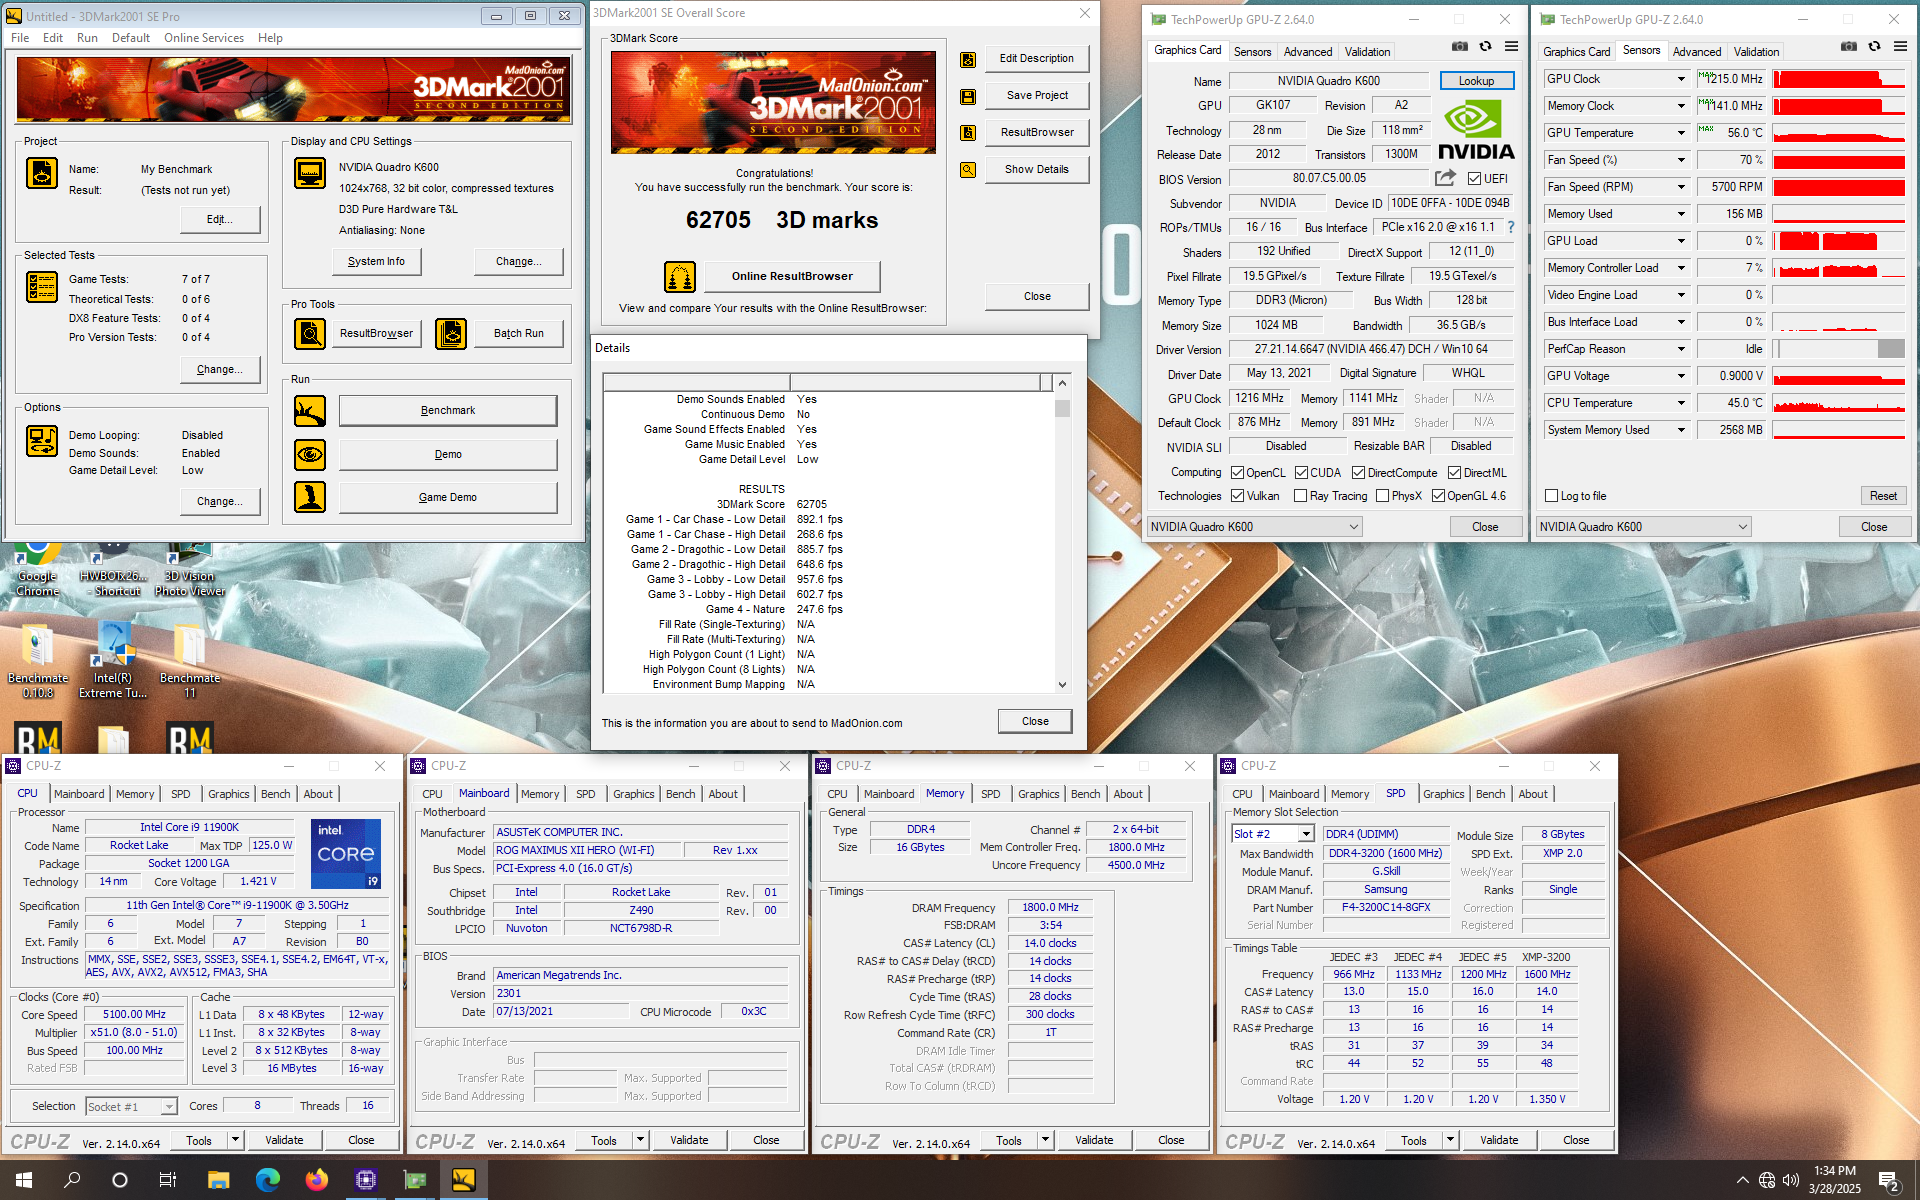Open the File menu in 3DMark2001
The height and width of the screenshot is (1200, 1920).
point(20,38)
